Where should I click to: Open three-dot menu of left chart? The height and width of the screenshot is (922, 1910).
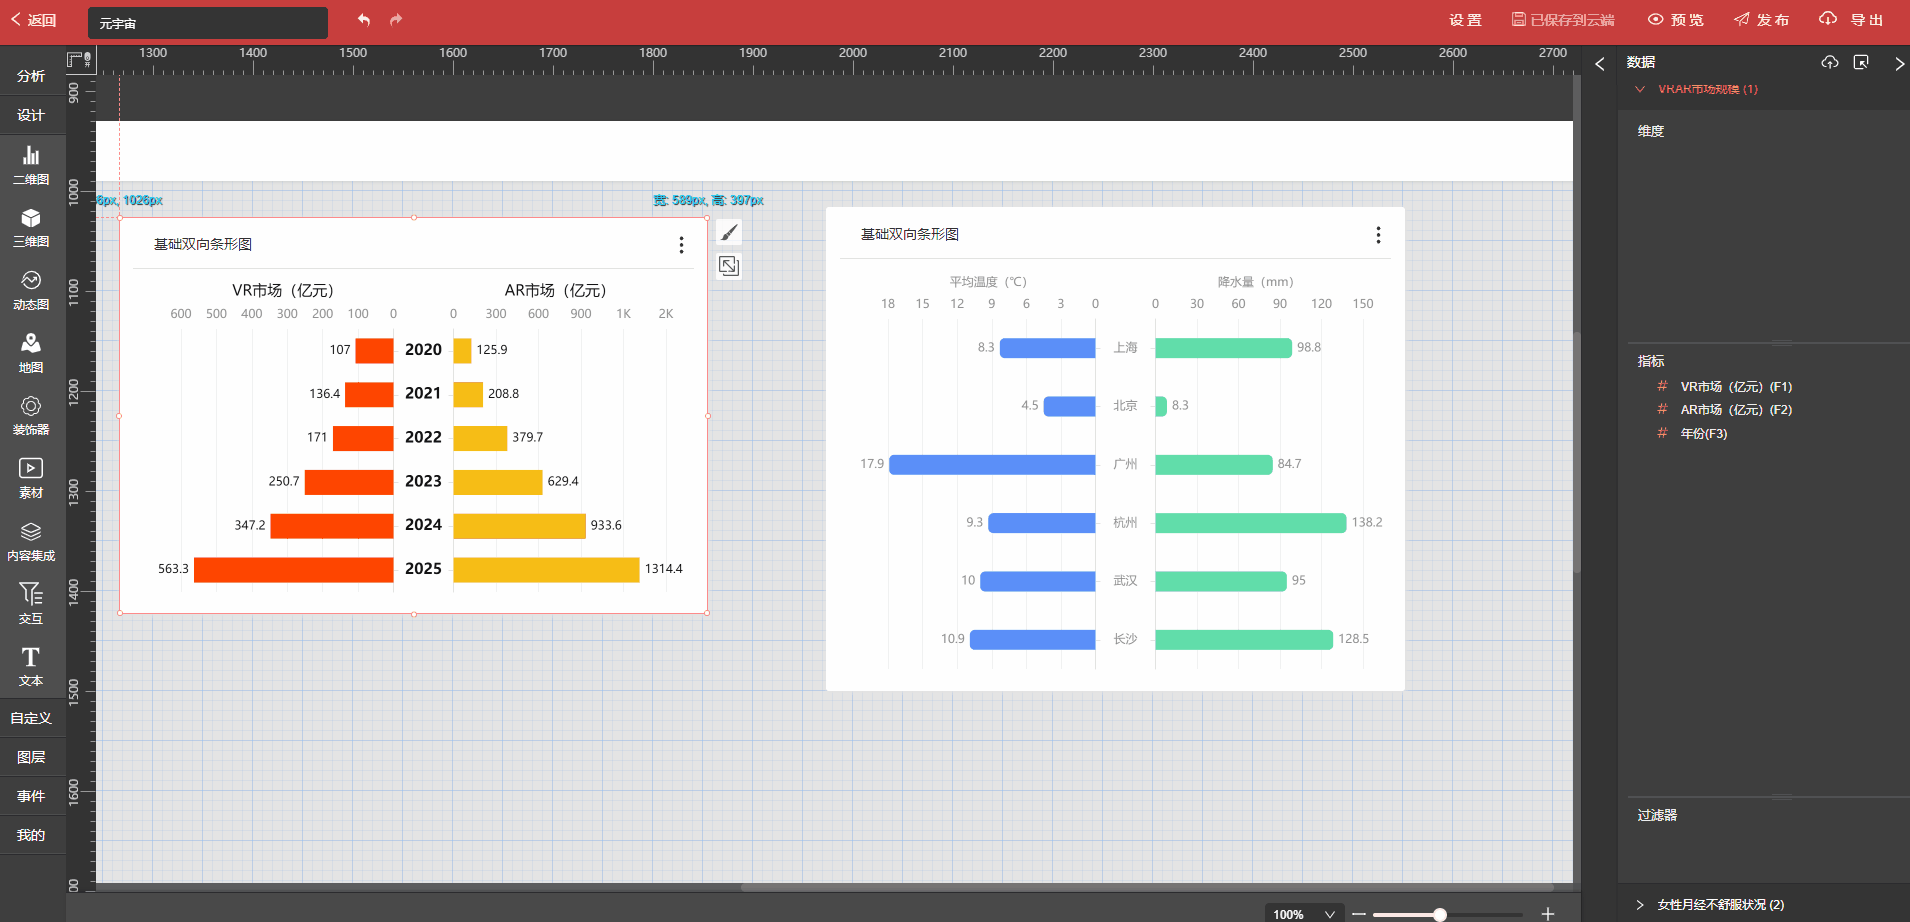tap(681, 245)
